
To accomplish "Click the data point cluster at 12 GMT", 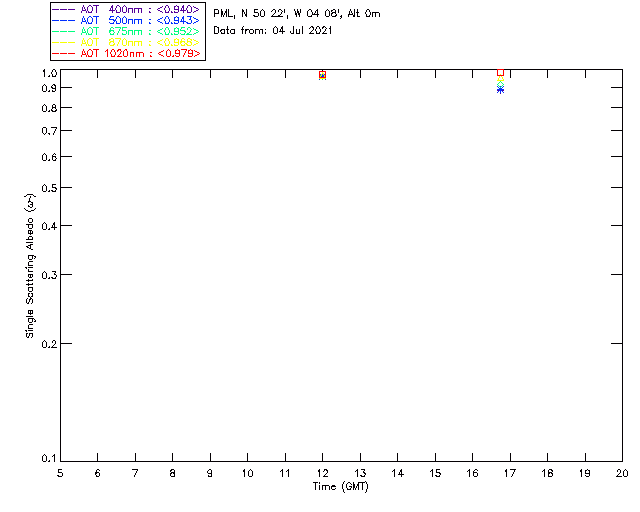I will click(x=322, y=75).
